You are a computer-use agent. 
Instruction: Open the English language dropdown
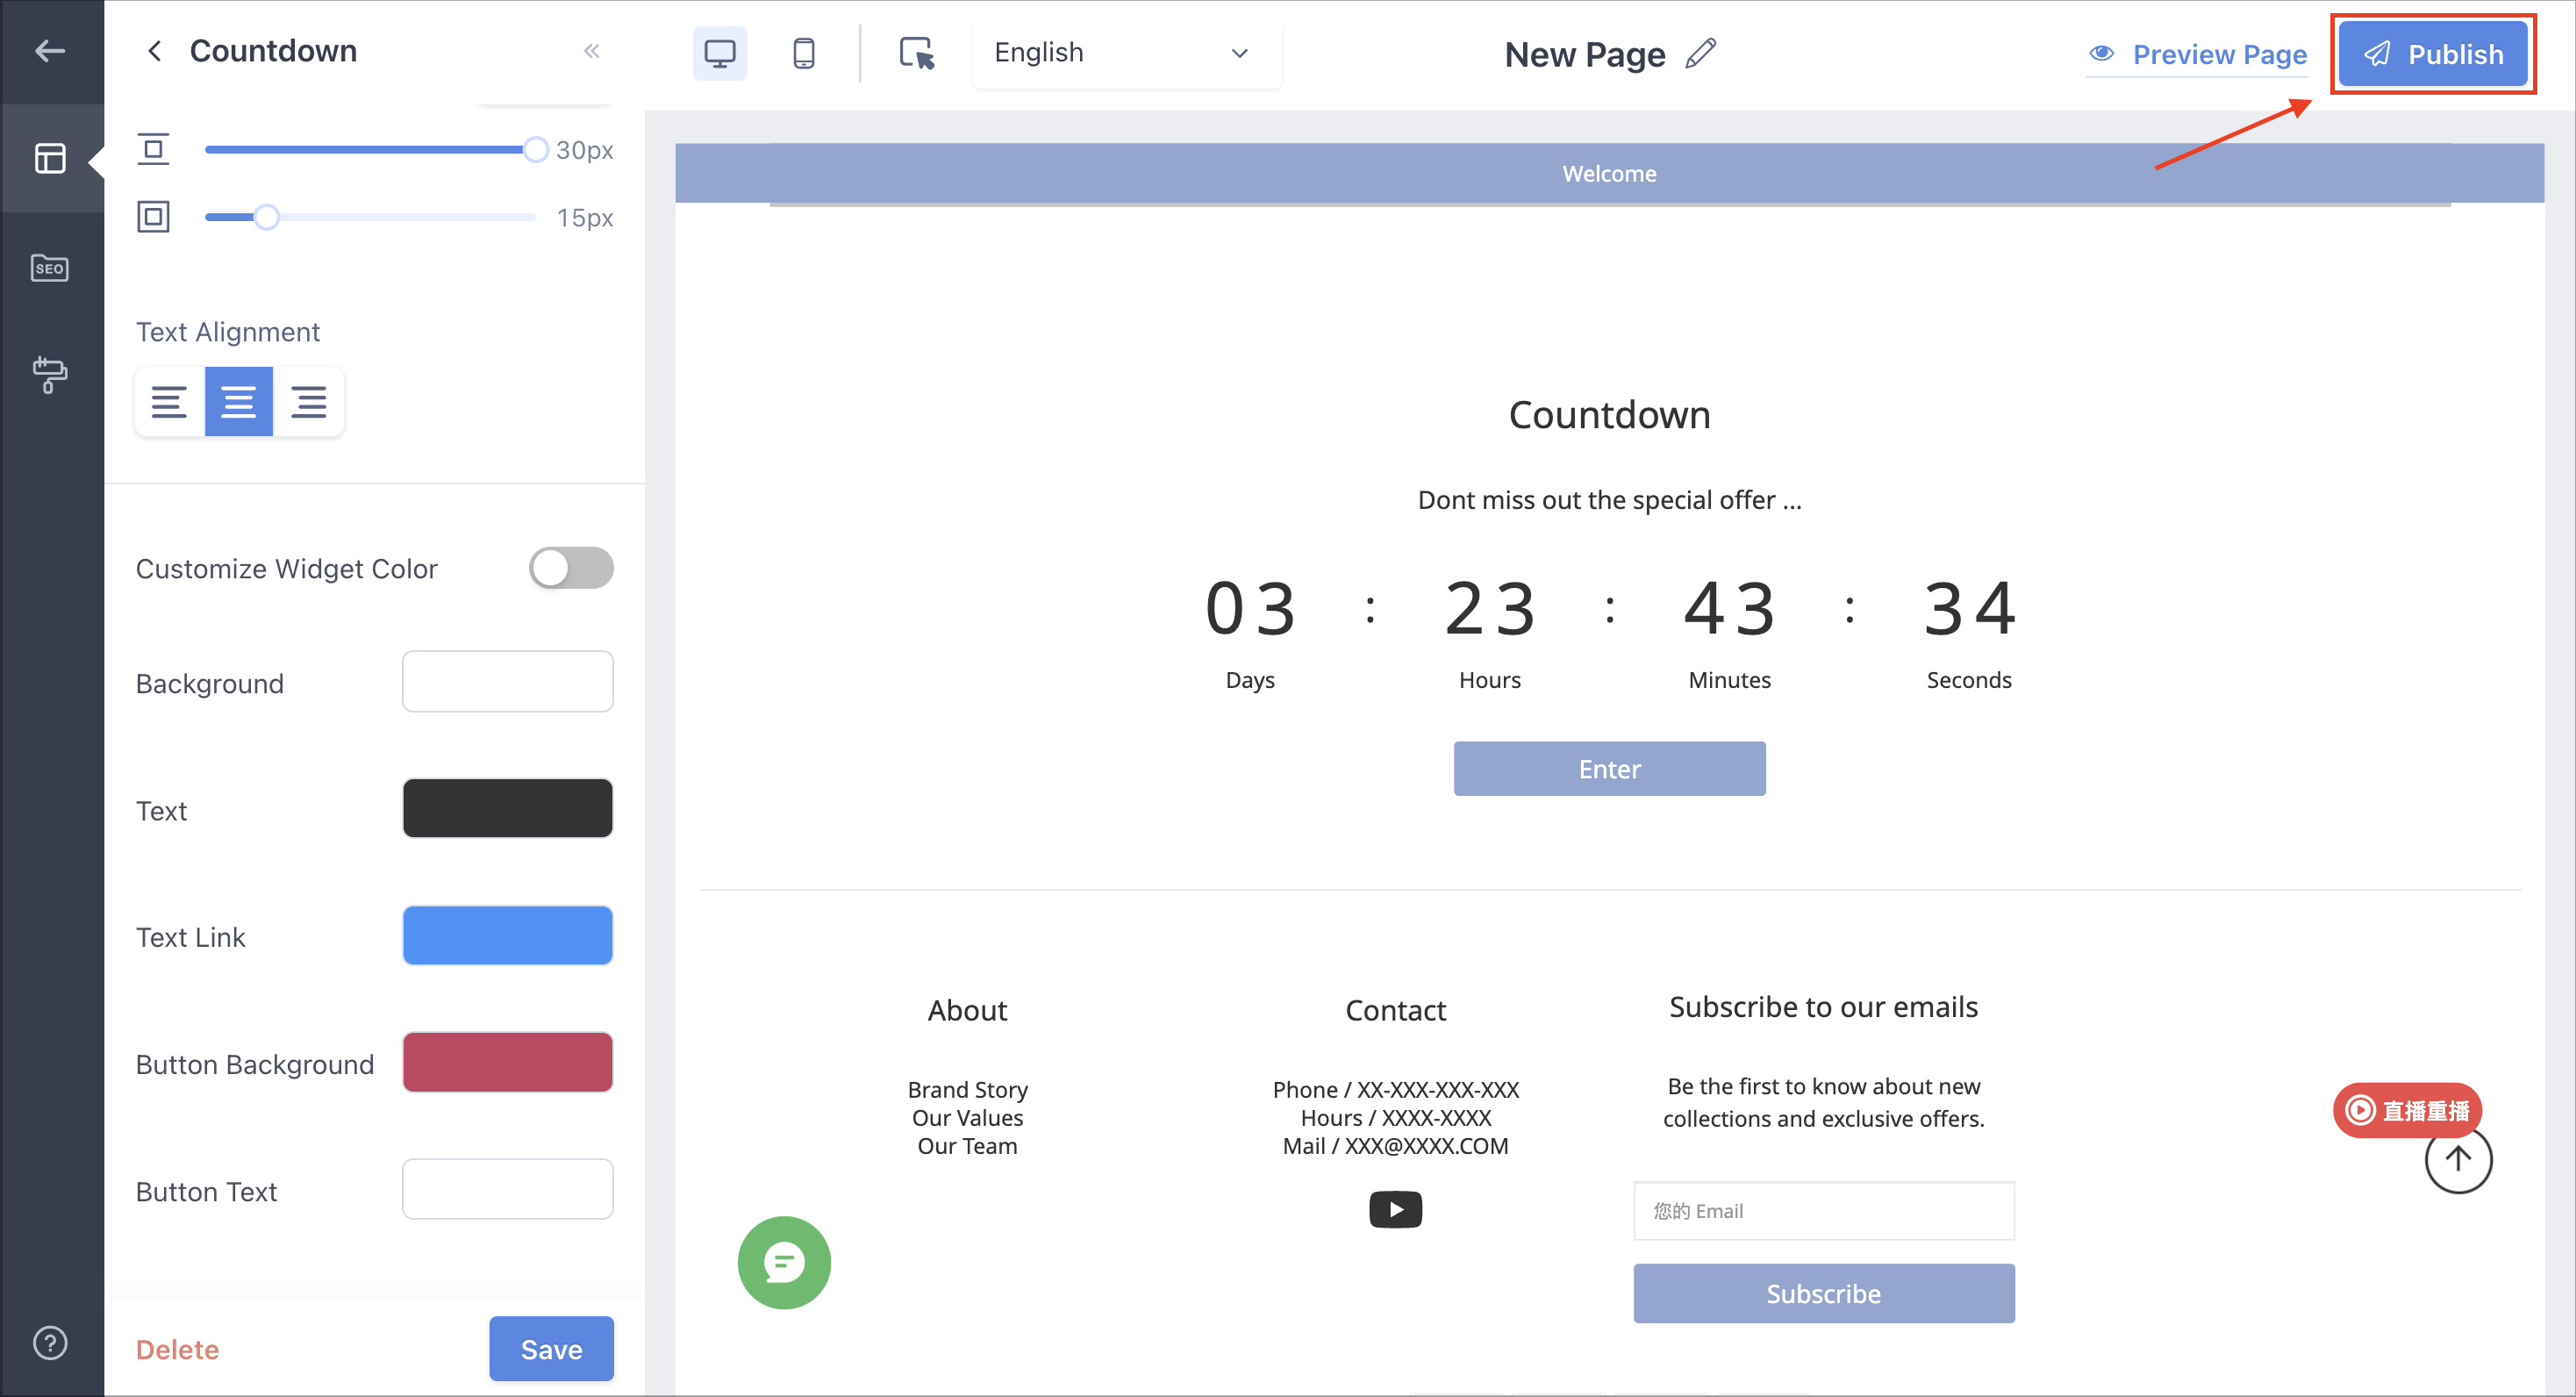pos(1126,53)
